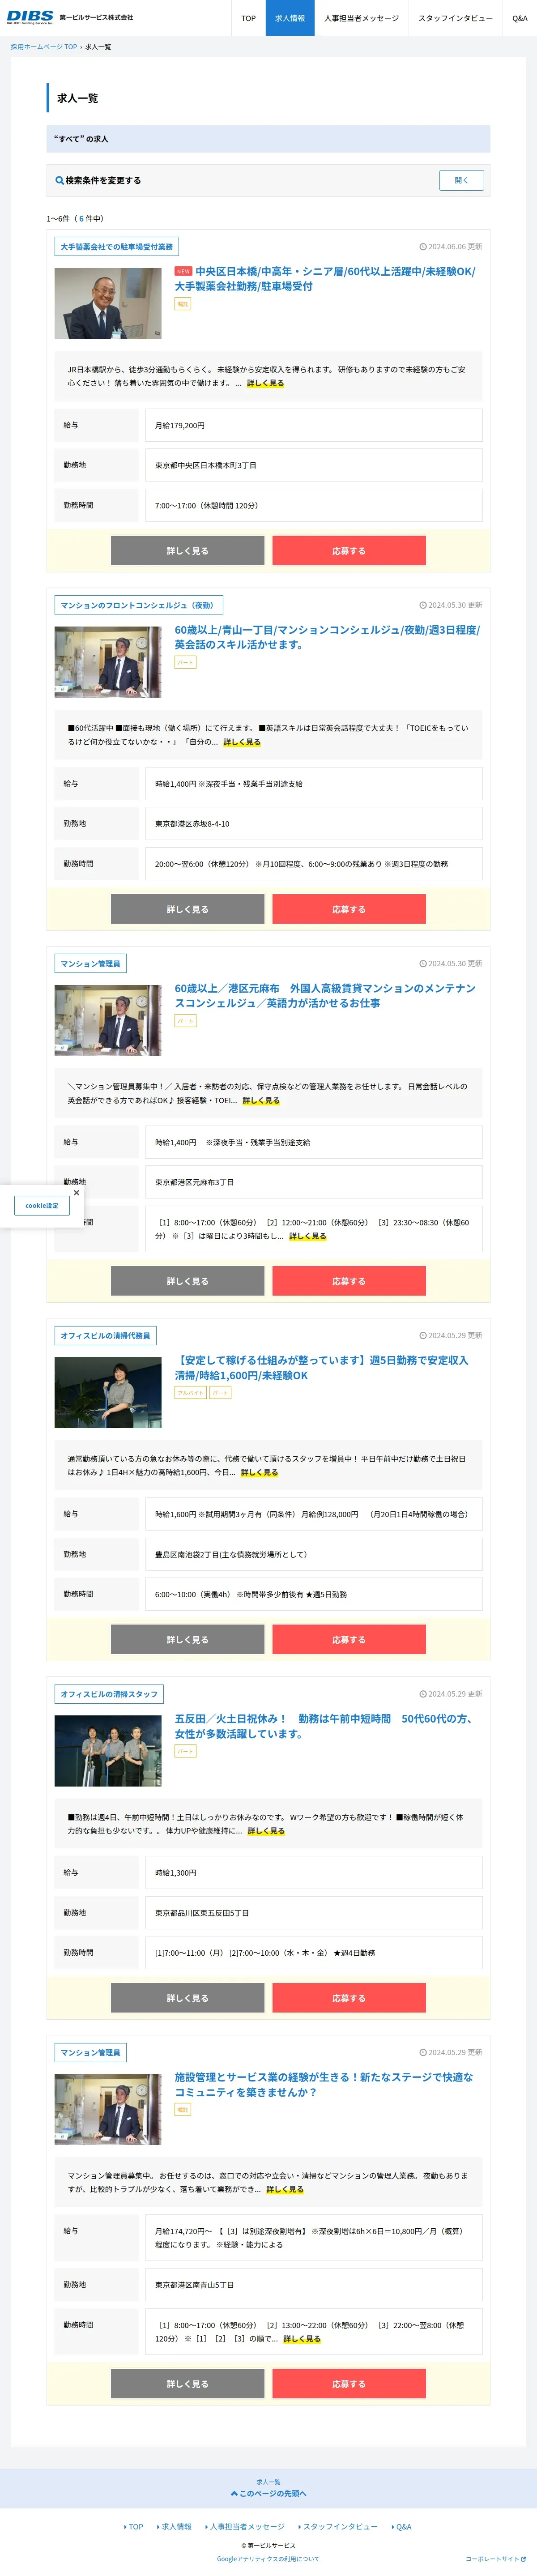
Task: Select TOP in the header navigation
Action: coord(248,18)
